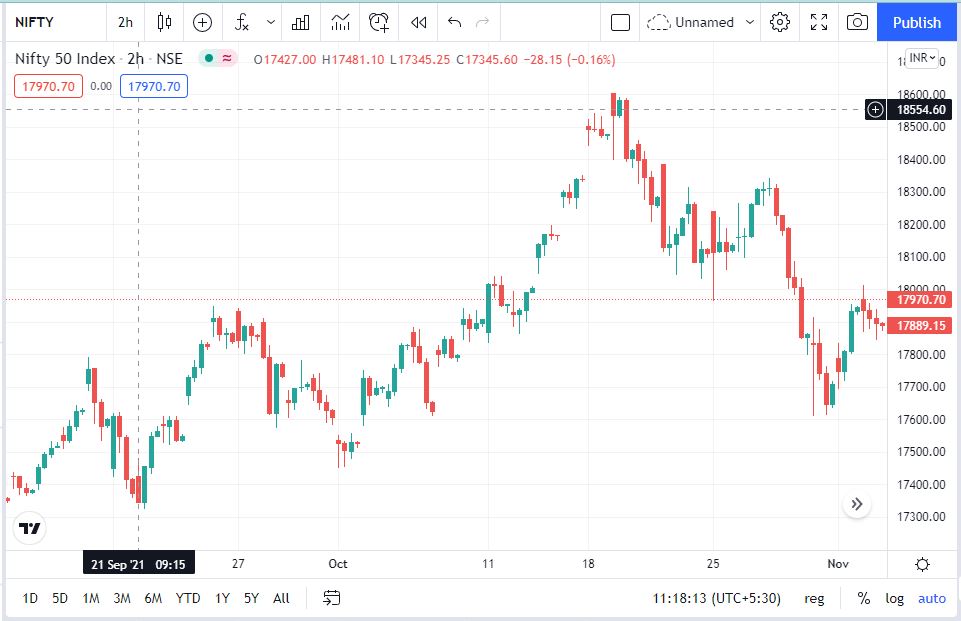Select the 1Y date range
The width and height of the screenshot is (961, 621).
222,598
